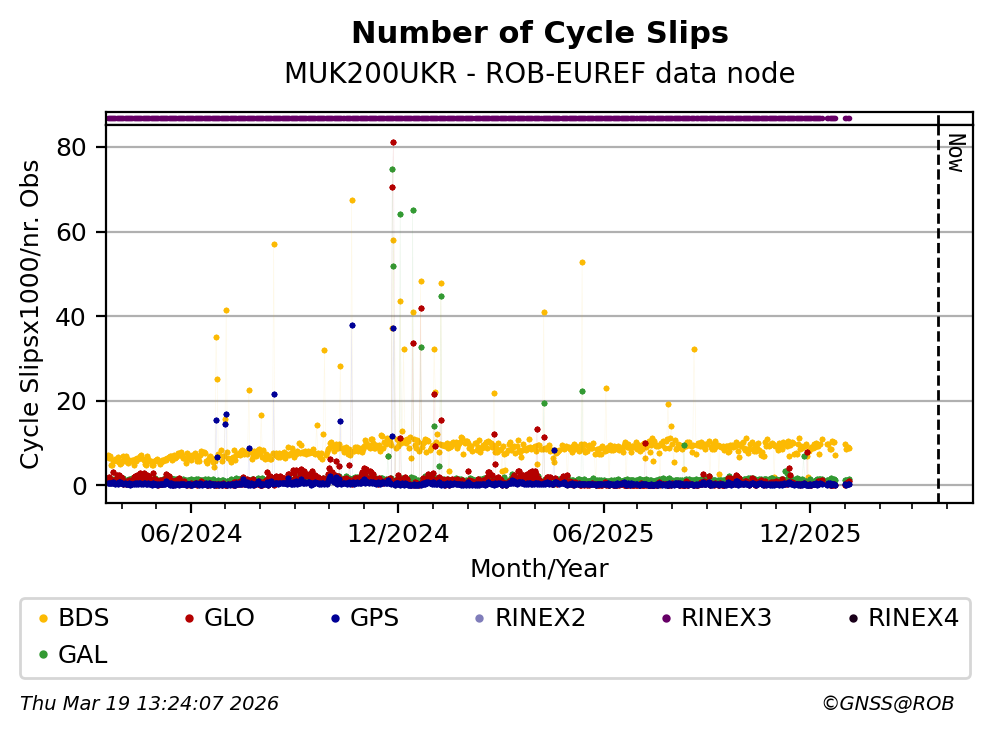Click the MUK200UKR ROB-EUREF data node subtitle
The height and width of the screenshot is (734, 993).
click(540, 74)
